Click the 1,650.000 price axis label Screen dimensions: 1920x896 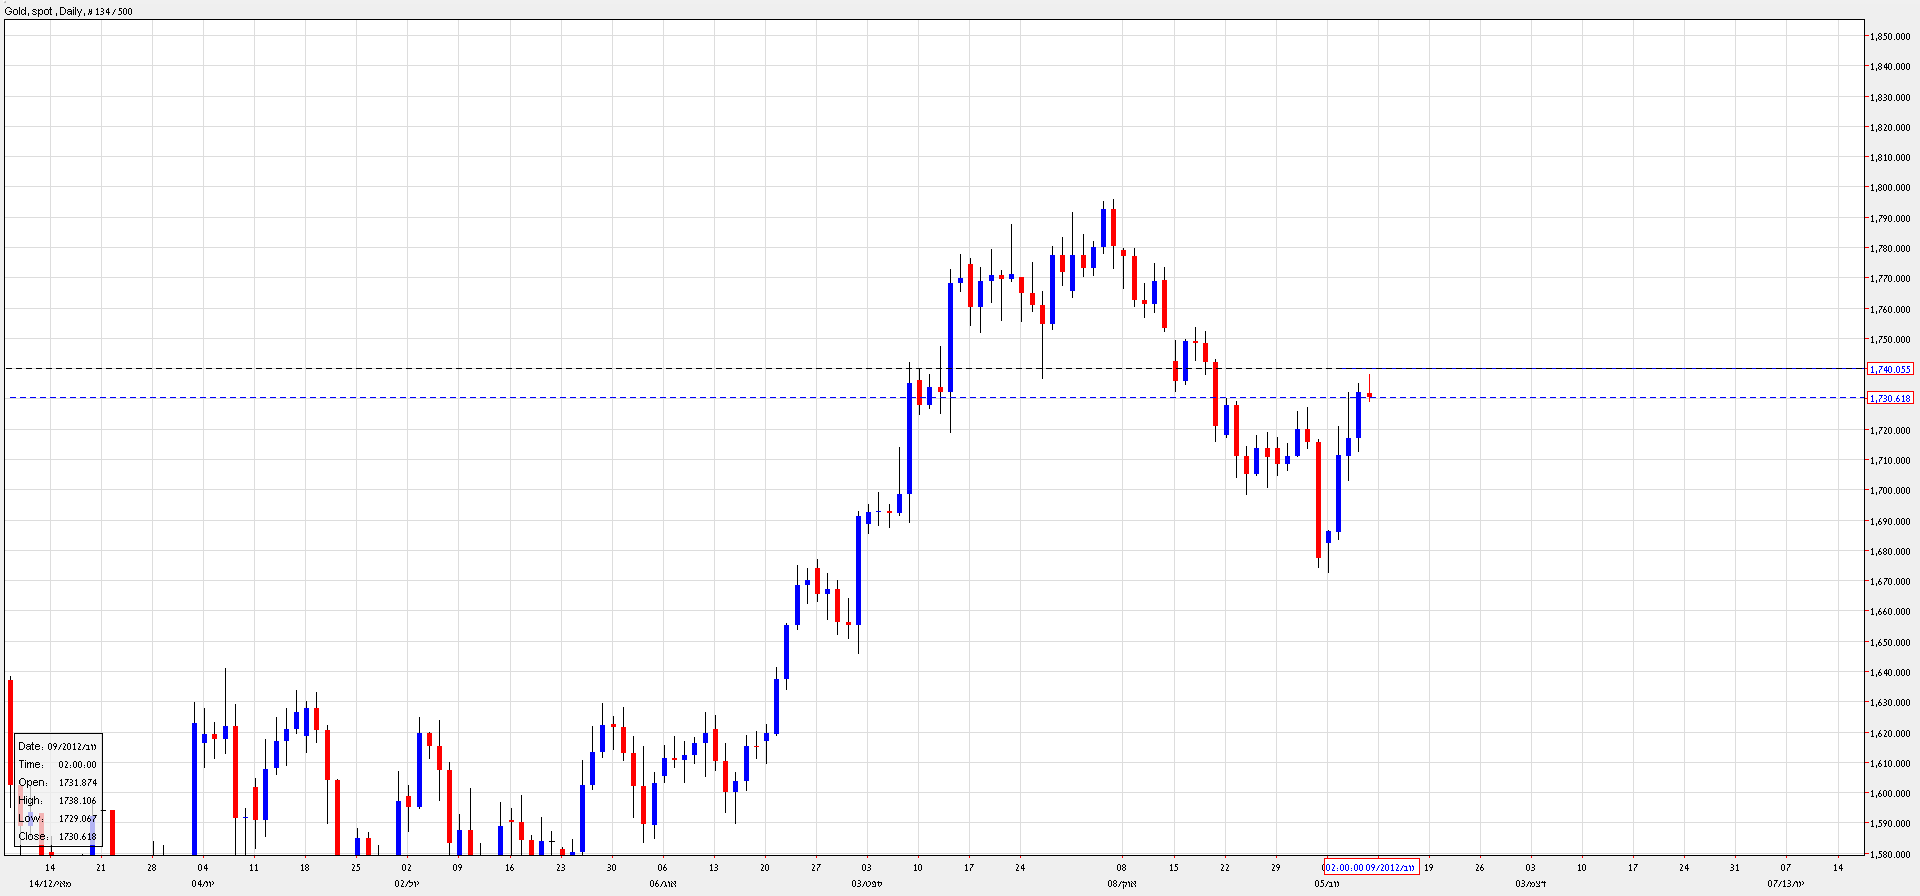[x=1889, y=642]
